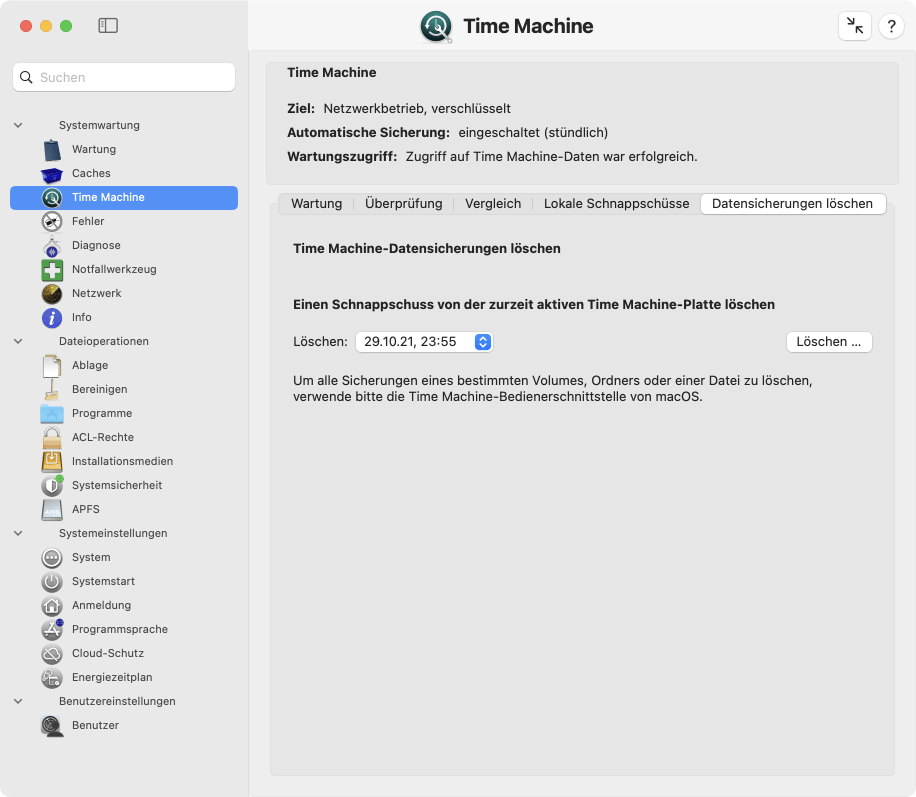
Task: Select the Programmsprache label
Action: pyautogui.click(x=120, y=629)
